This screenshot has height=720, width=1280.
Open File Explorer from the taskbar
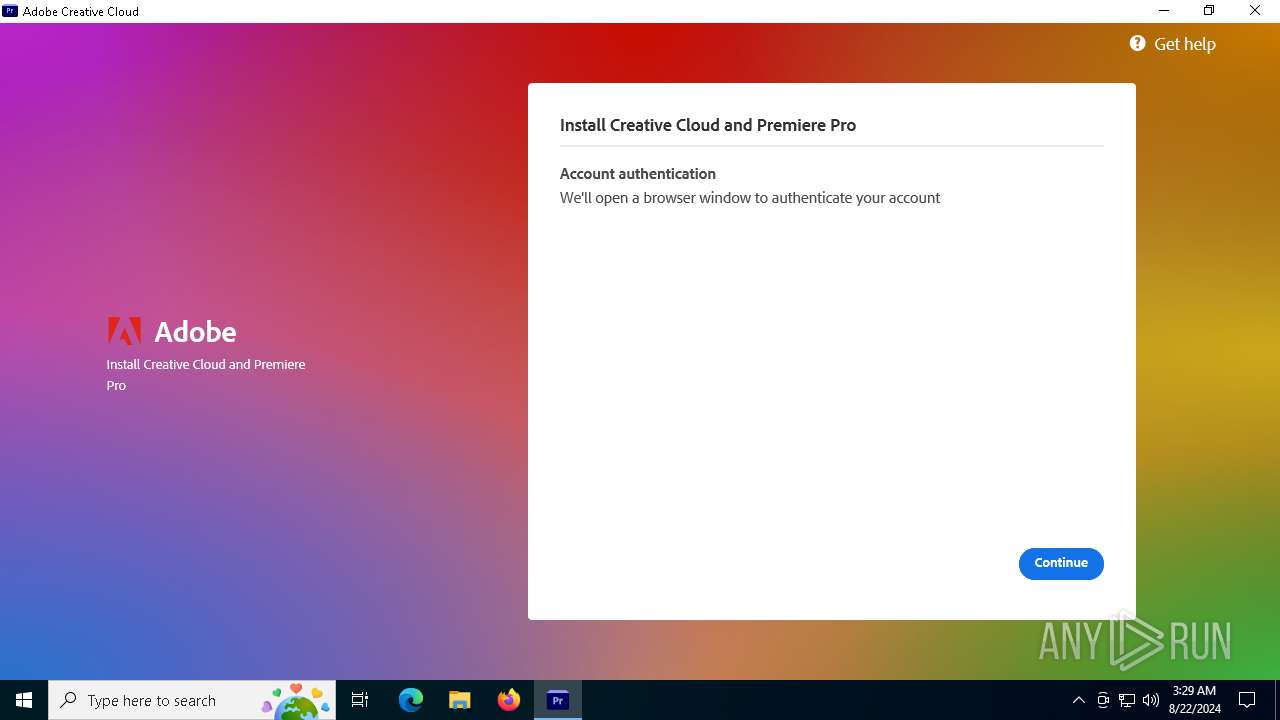460,700
